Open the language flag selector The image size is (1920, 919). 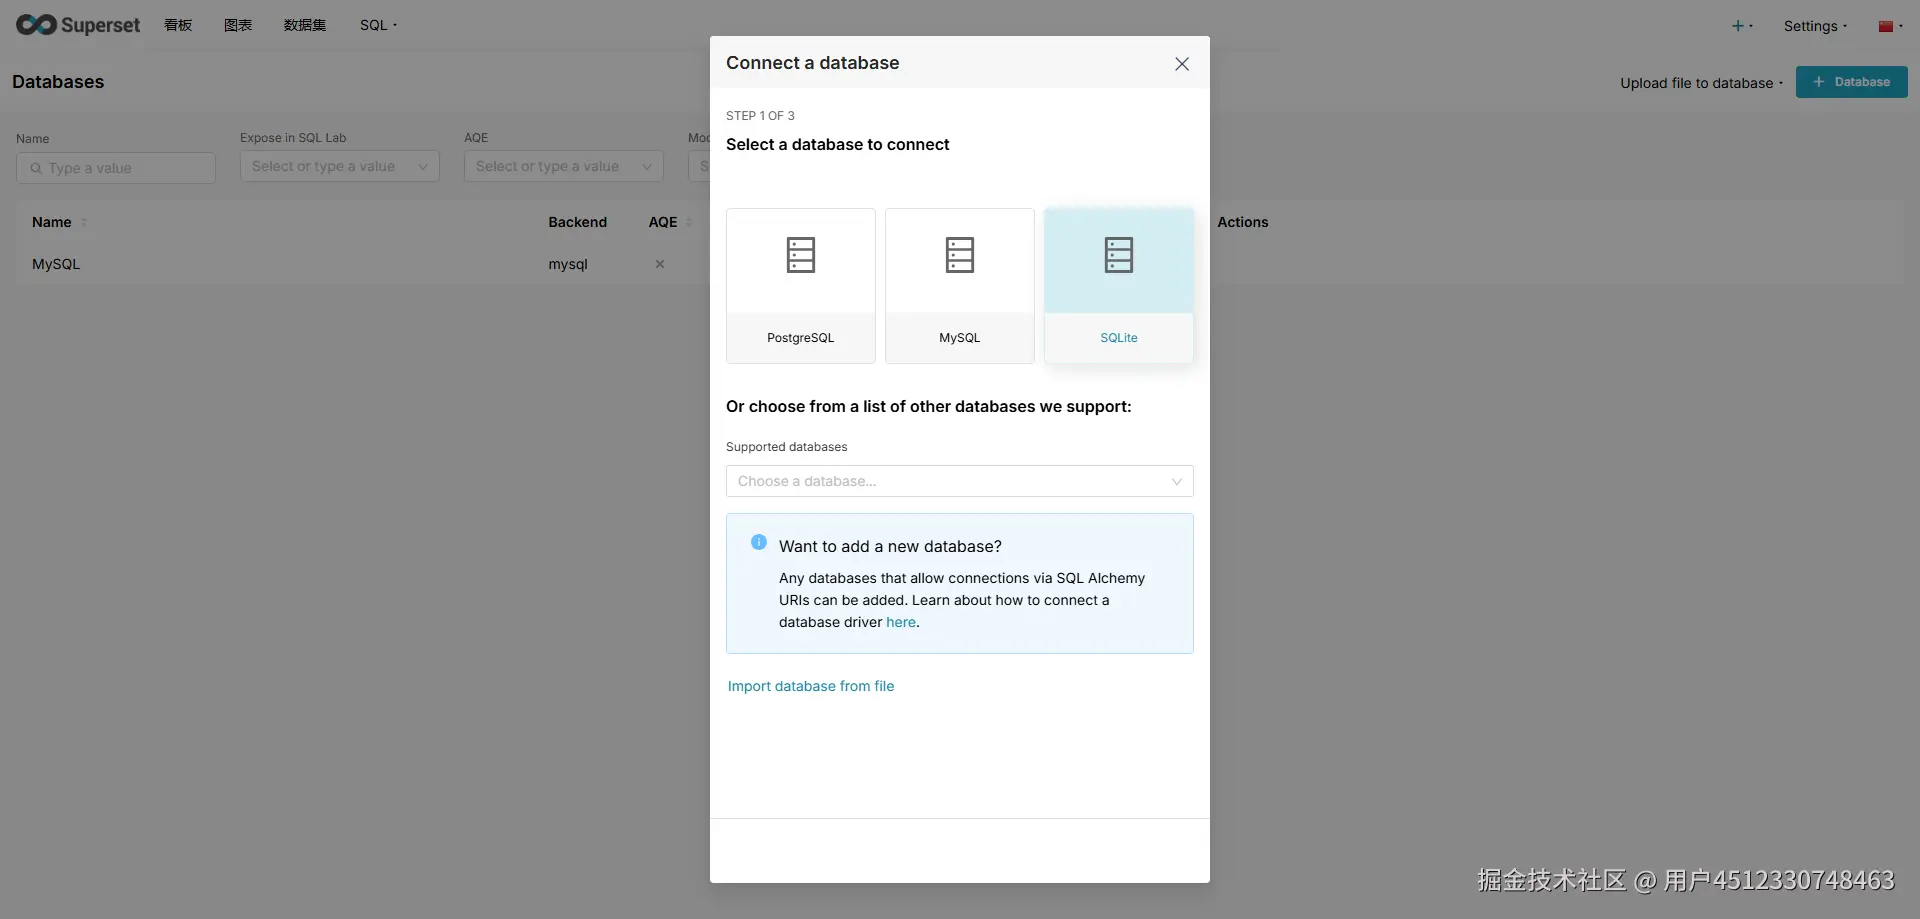pyautogui.click(x=1889, y=26)
